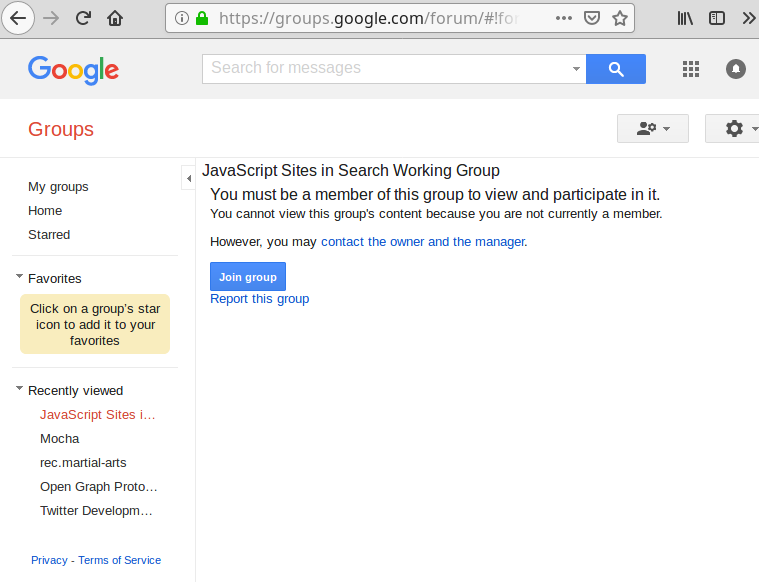Collapse the left navigation panel arrow
The height and width of the screenshot is (582, 759).
(x=188, y=178)
